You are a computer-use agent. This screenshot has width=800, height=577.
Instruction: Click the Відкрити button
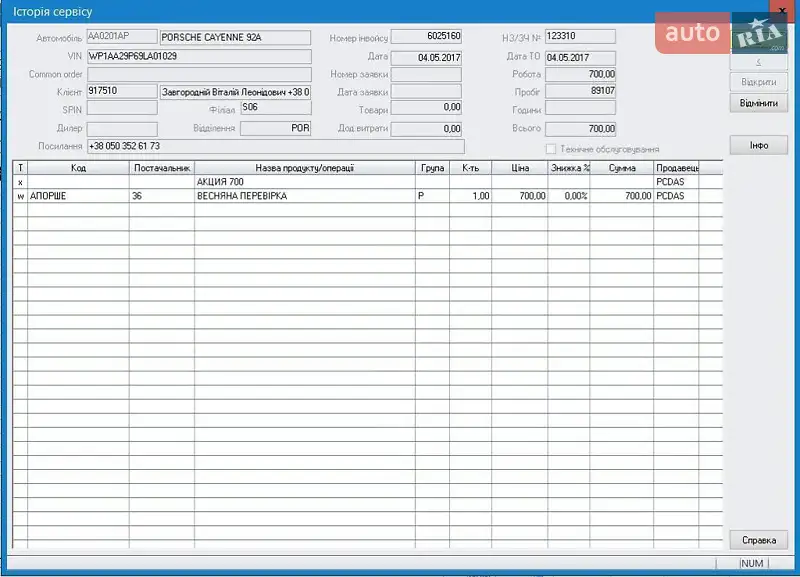point(759,82)
